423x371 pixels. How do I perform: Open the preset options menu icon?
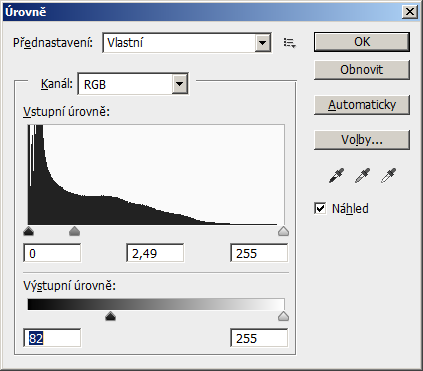point(289,43)
